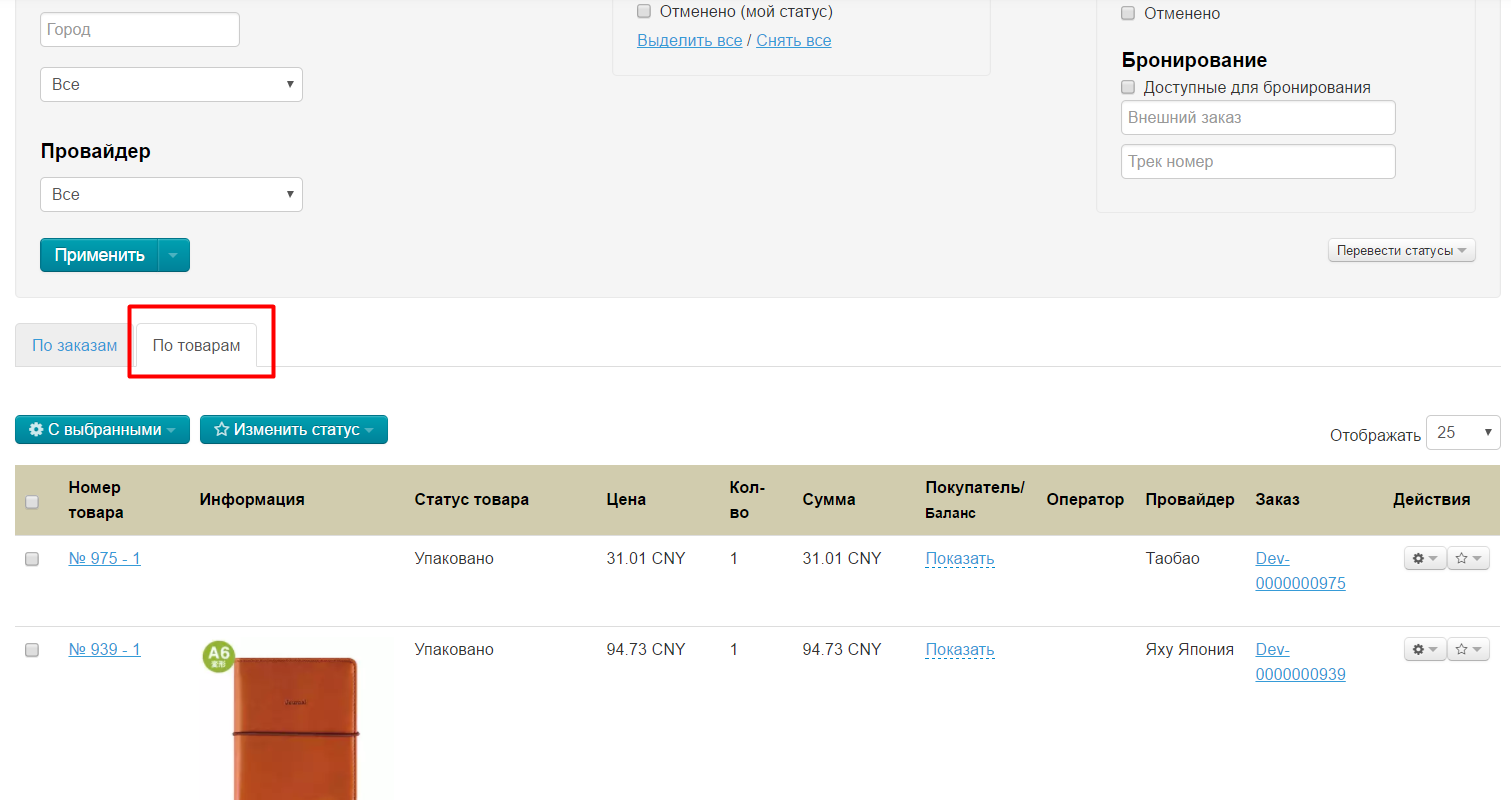The width and height of the screenshot is (1511, 800).
Task: Click the 'Трек номер' input field
Action: coord(1257,162)
